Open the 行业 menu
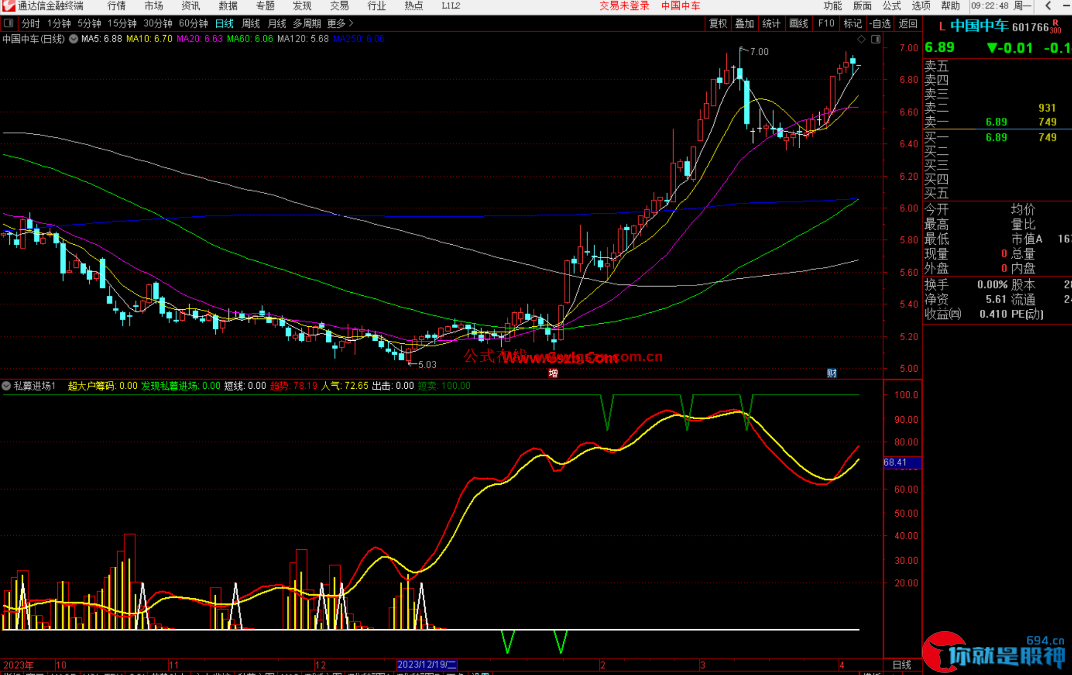 (x=377, y=5)
